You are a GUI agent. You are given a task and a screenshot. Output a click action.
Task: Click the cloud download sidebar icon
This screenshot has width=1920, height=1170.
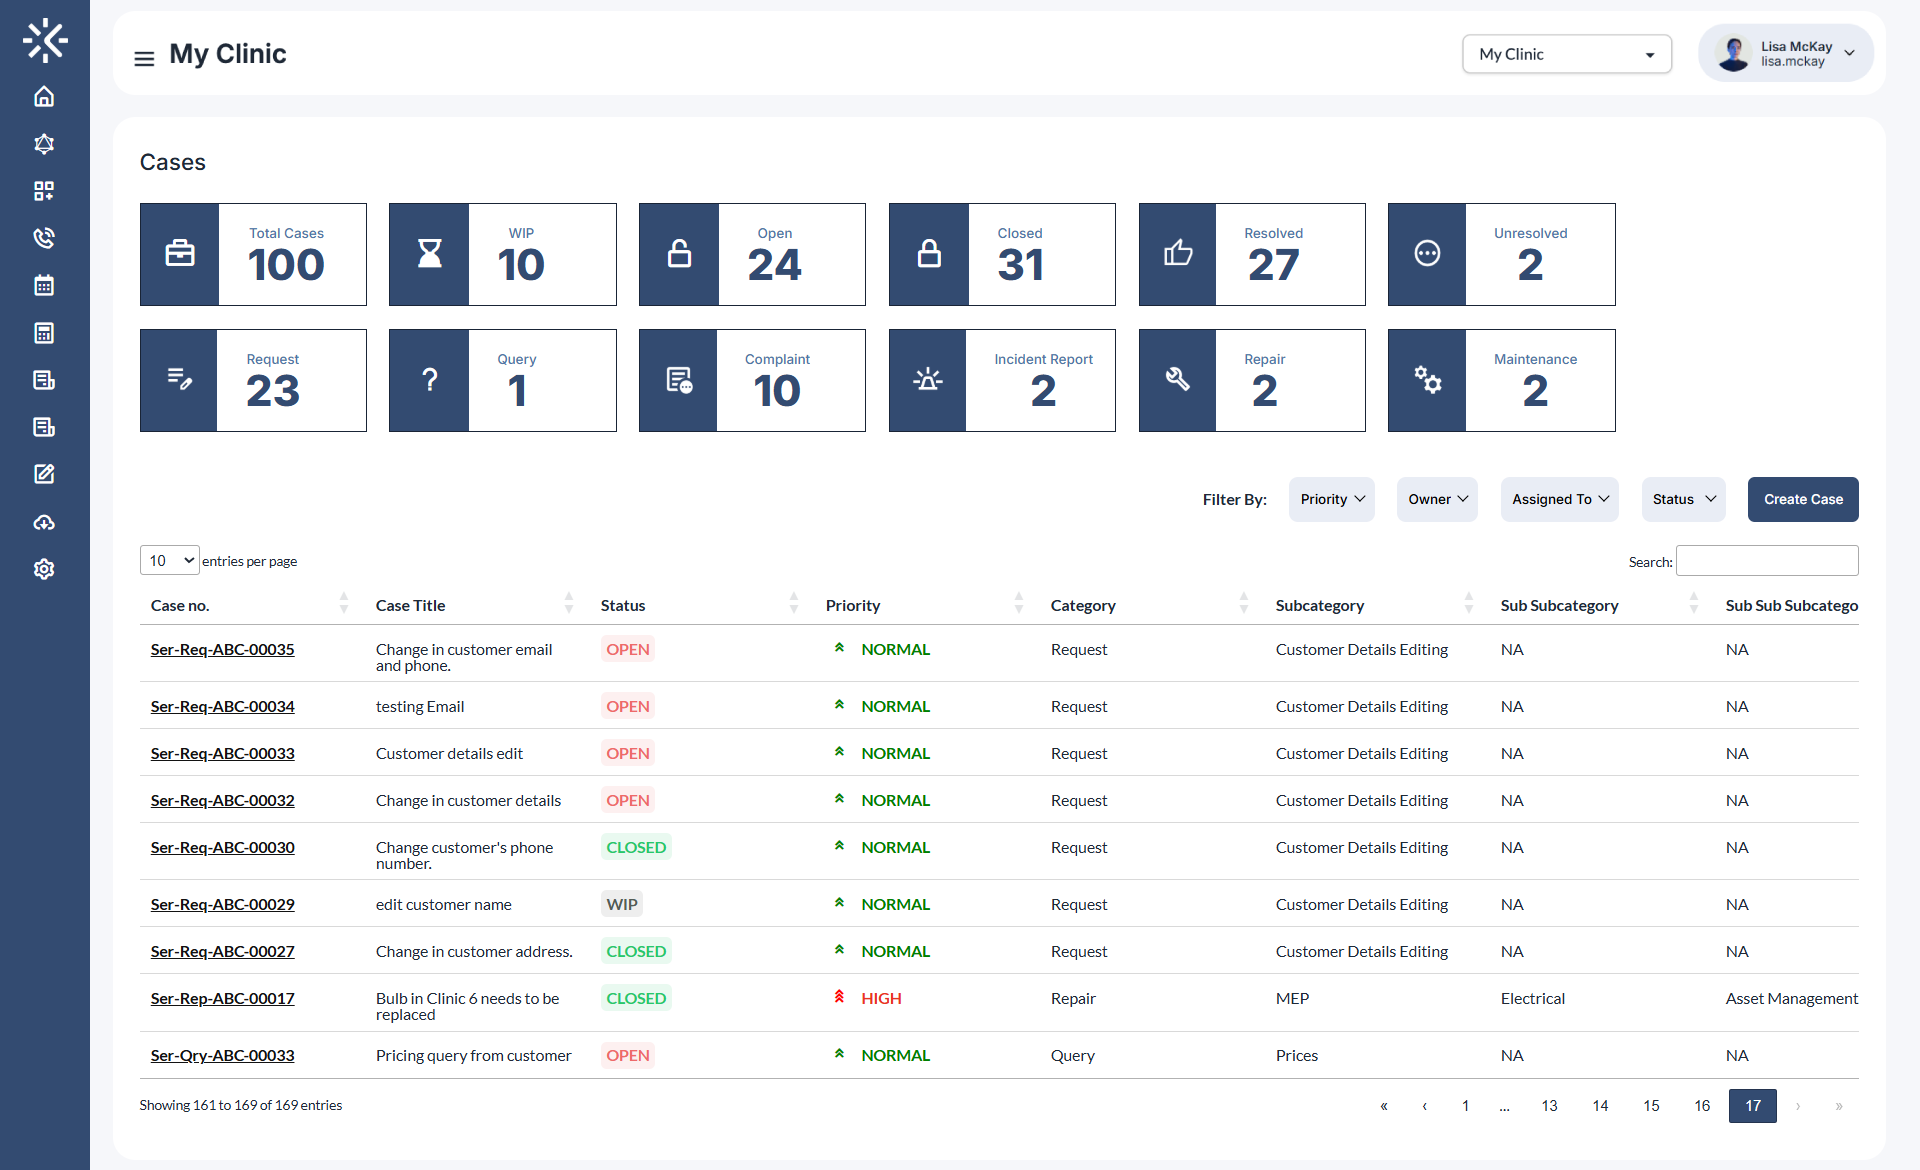coord(44,521)
